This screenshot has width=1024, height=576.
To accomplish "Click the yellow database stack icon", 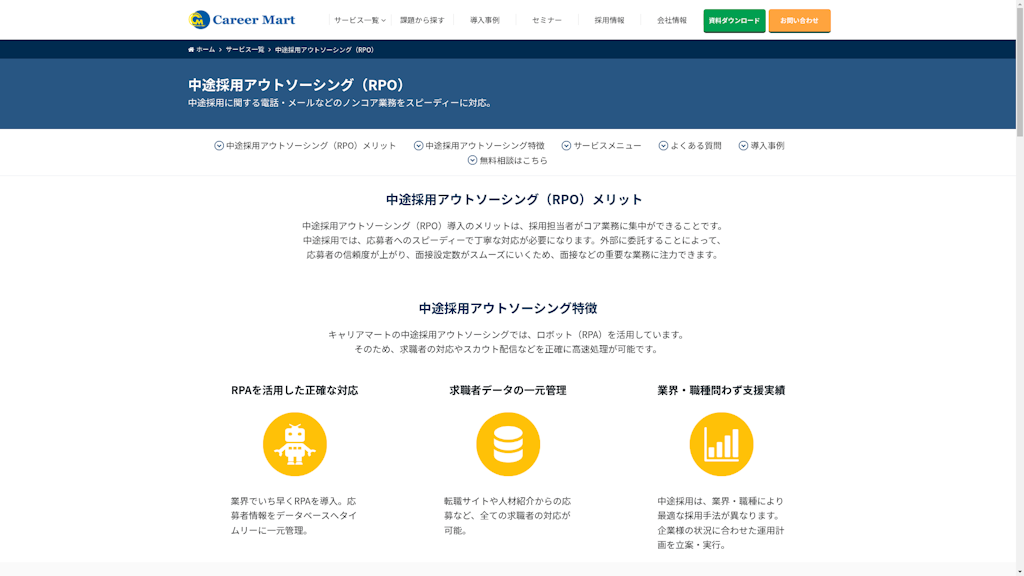I will 508,444.
